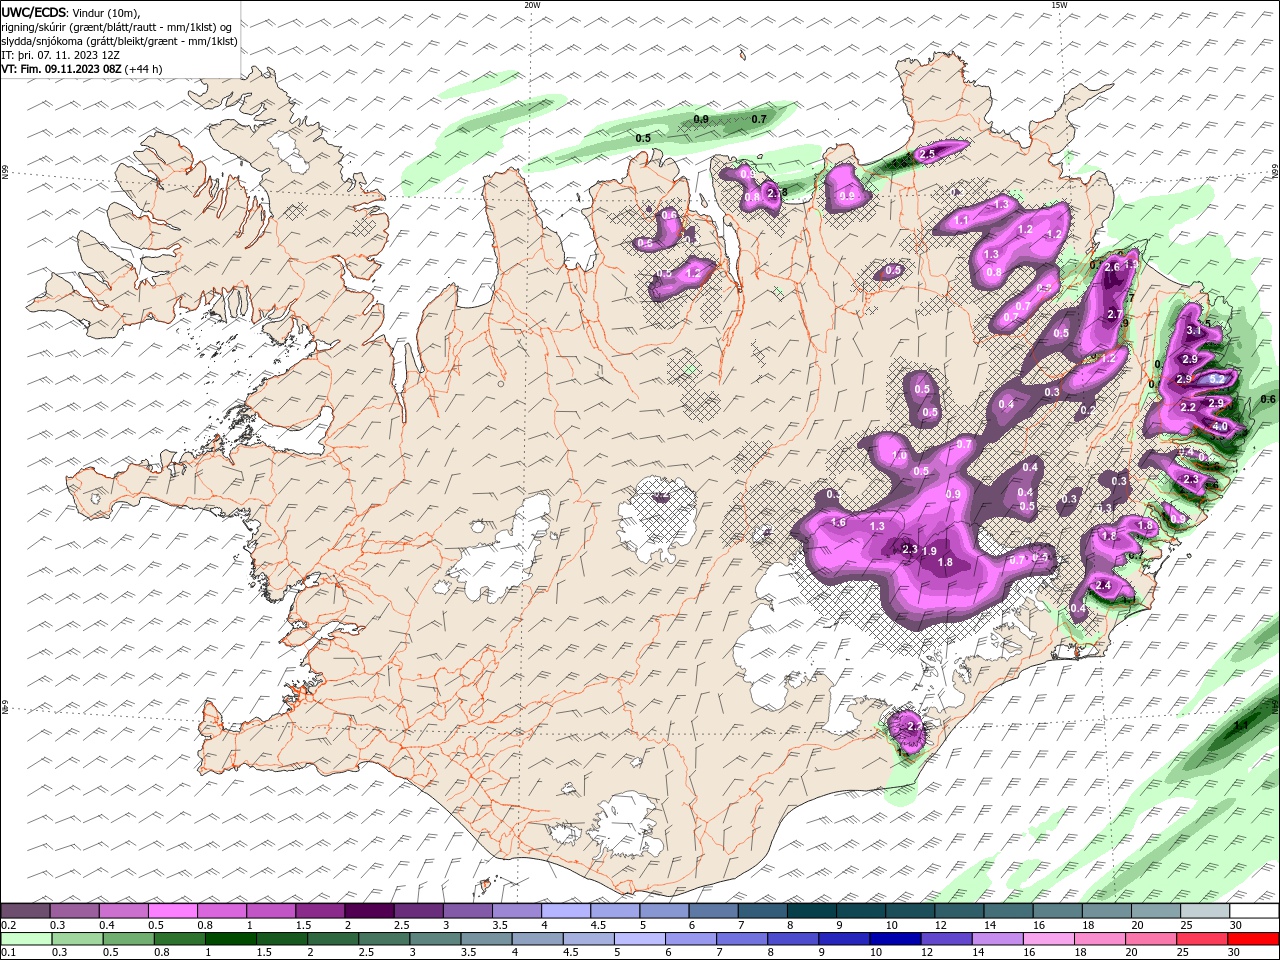This screenshot has width=1280, height=960.
Task: Select the darkest green 1 swatch in bottom legend row
Action: point(231,939)
